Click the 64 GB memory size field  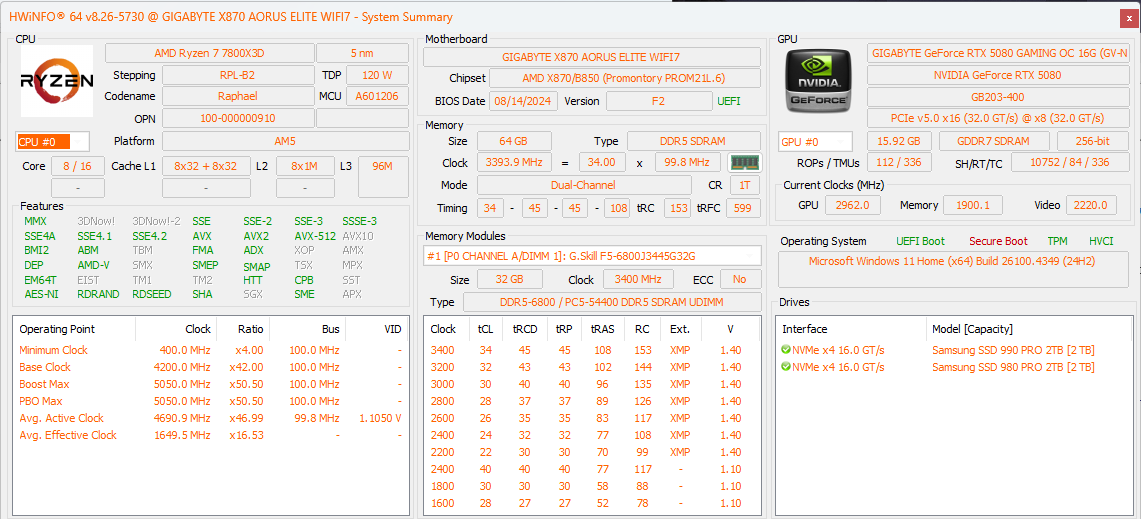pyautogui.click(x=514, y=141)
